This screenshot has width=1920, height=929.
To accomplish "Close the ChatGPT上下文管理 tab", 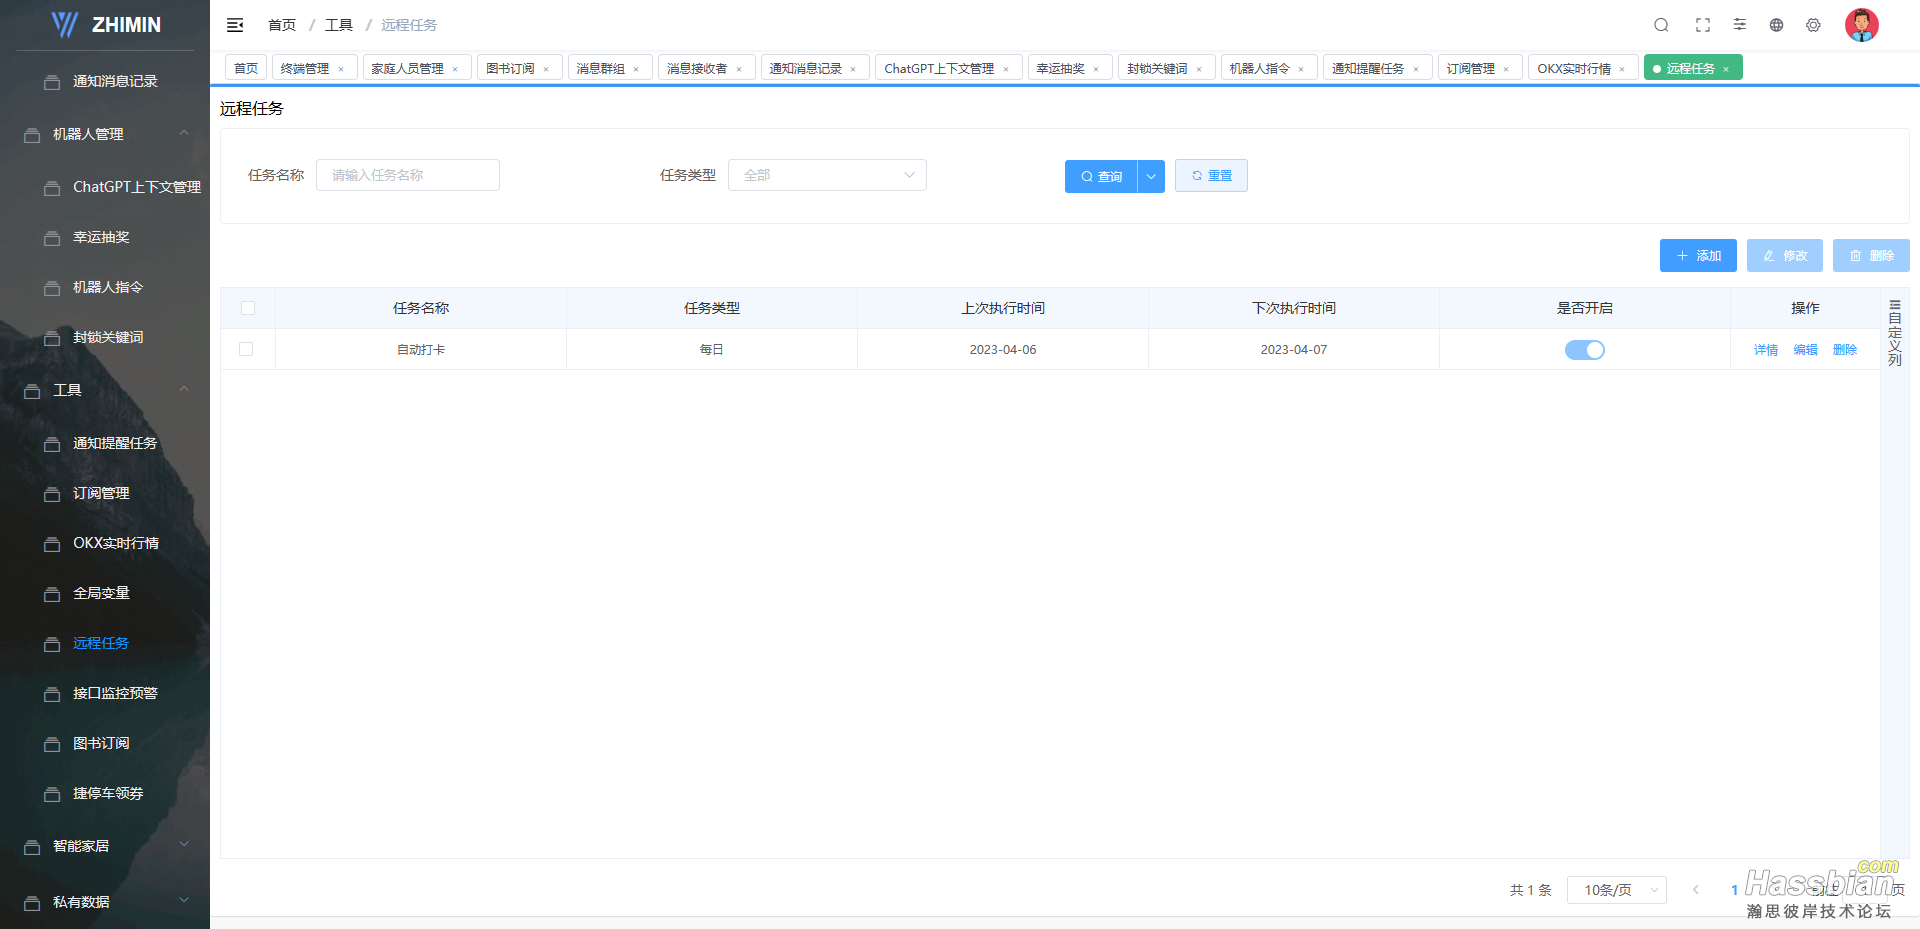I will coord(1006,69).
